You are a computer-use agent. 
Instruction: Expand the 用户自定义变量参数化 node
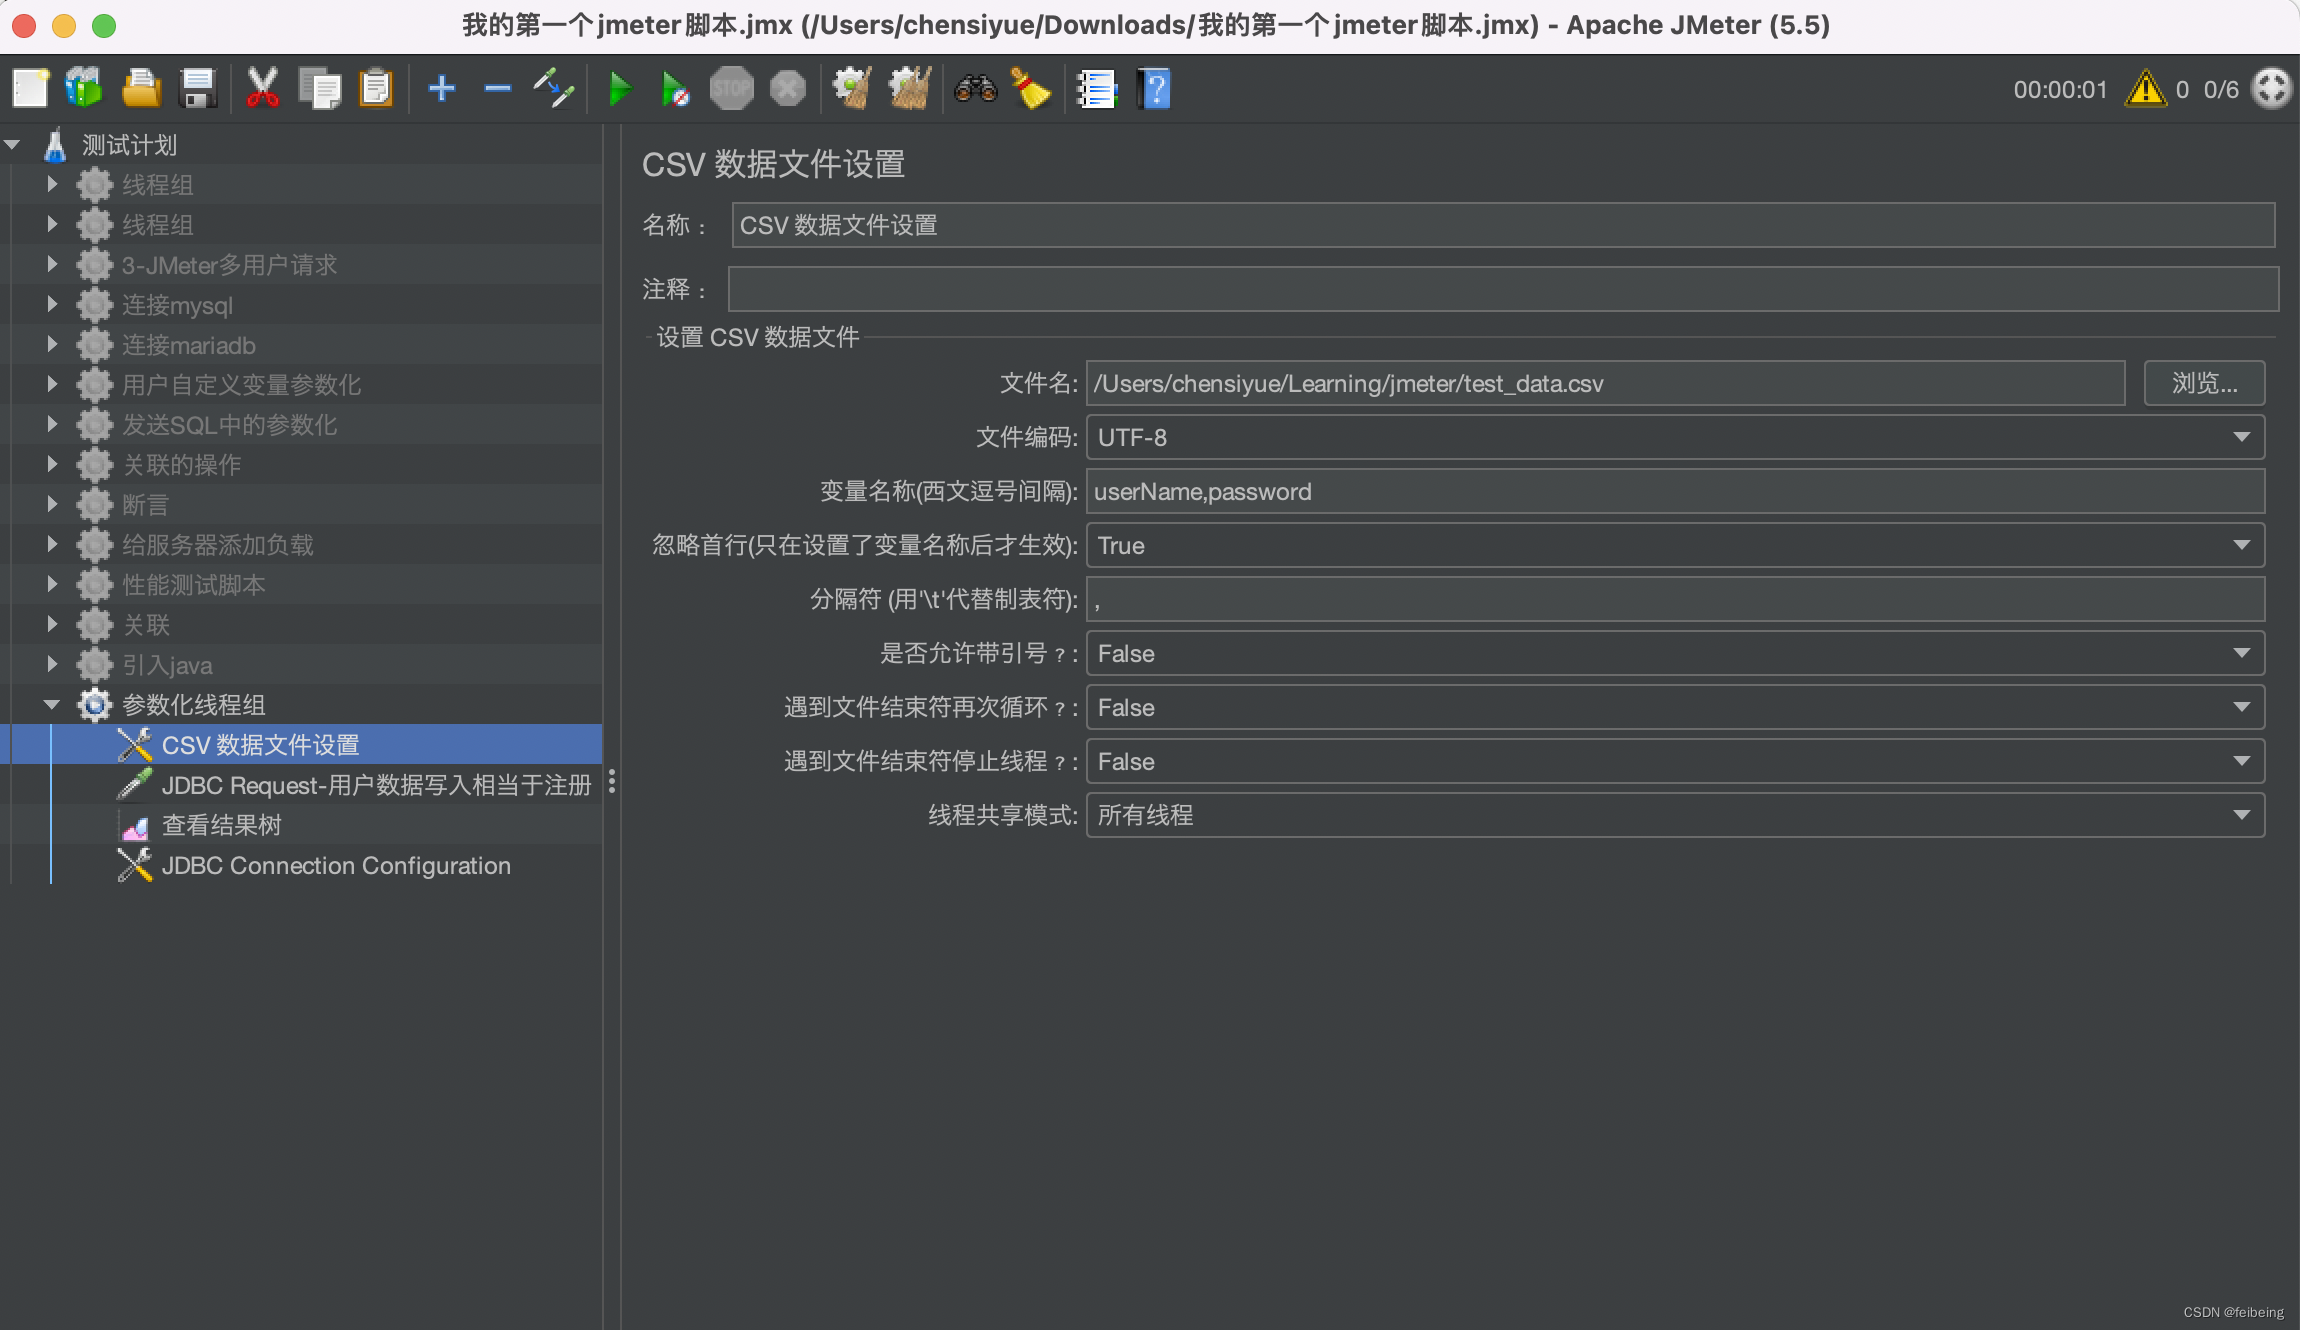(x=52, y=384)
